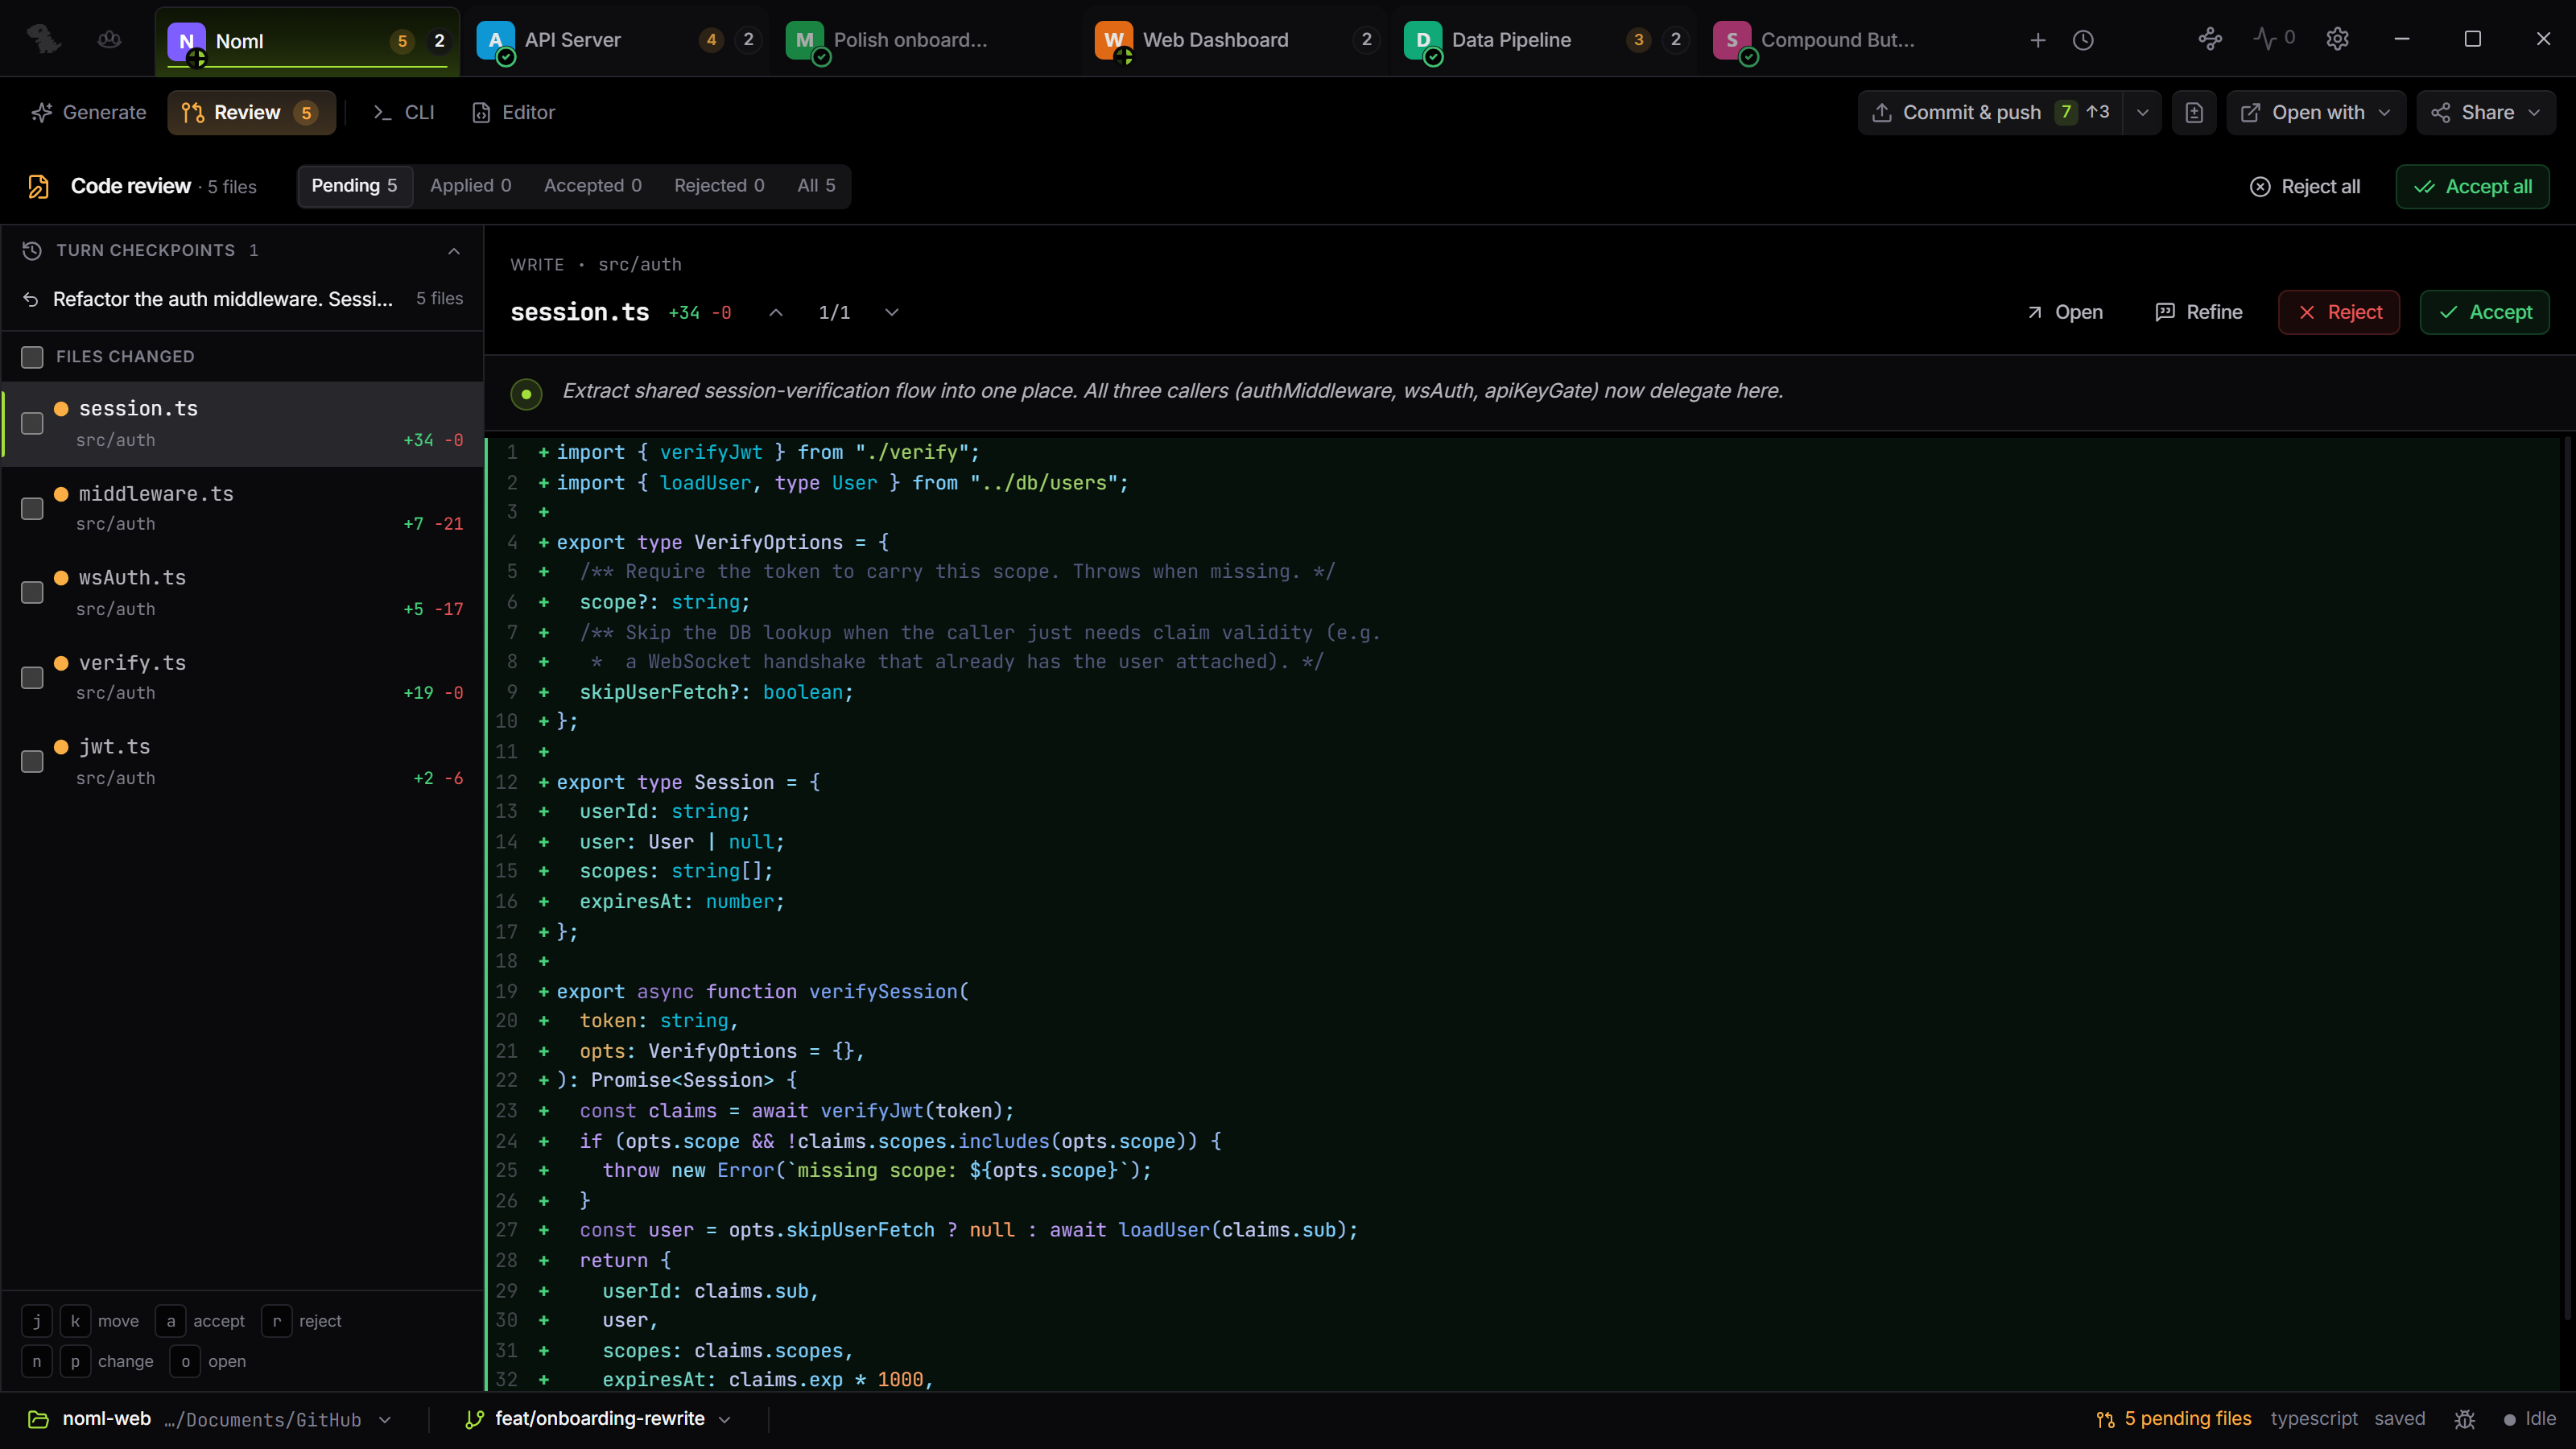Click the dinosaur logo icon
The width and height of the screenshot is (2576, 1449).
pyautogui.click(x=44, y=40)
